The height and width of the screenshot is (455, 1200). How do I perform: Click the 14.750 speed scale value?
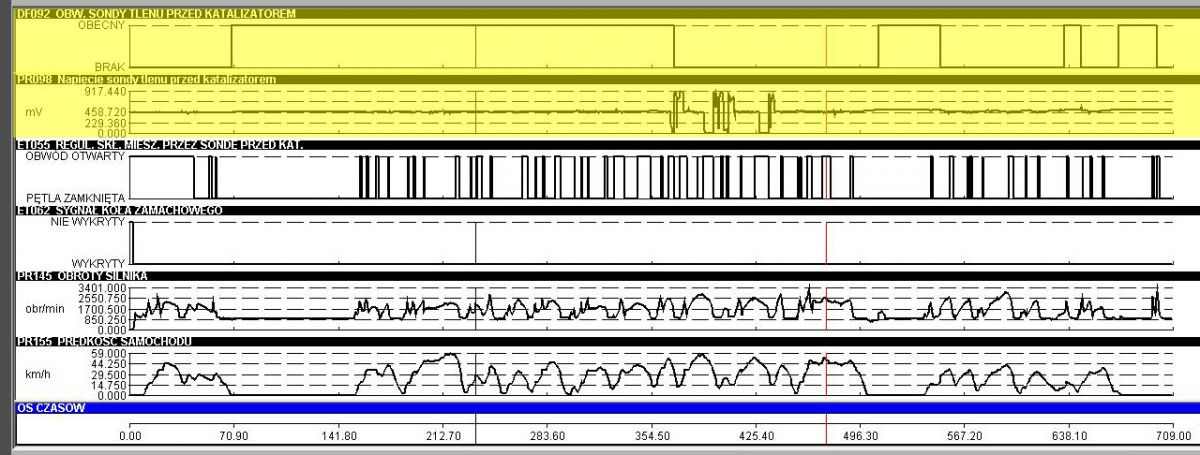pyautogui.click(x=107, y=386)
